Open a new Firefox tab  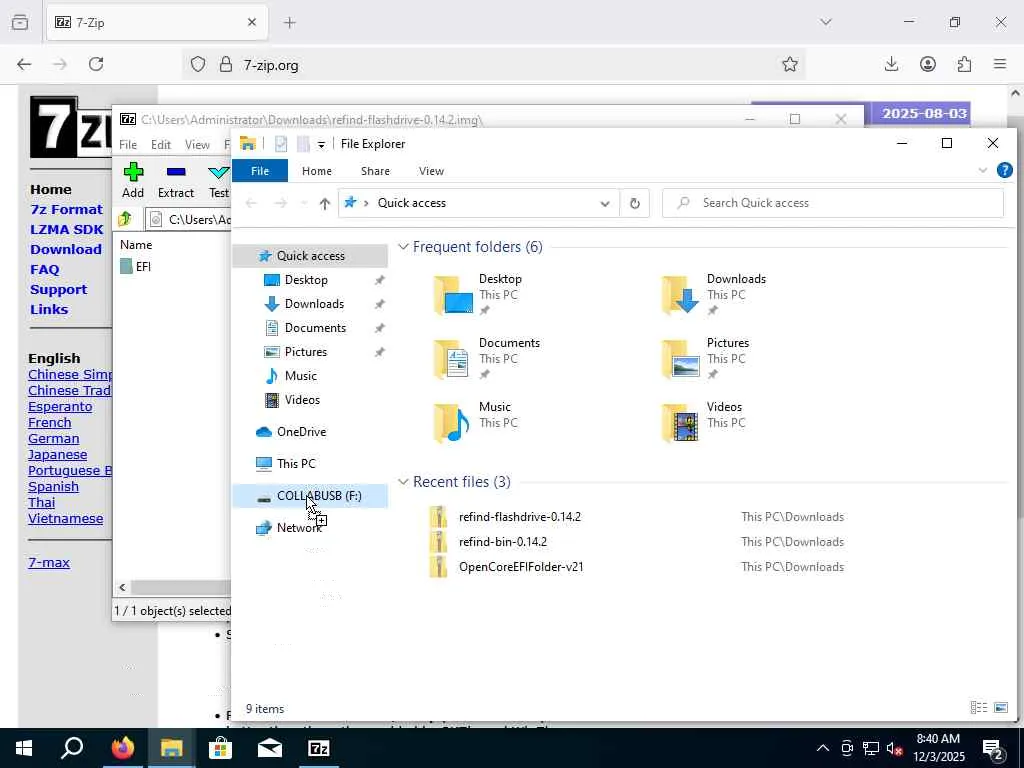pyautogui.click(x=290, y=23)
